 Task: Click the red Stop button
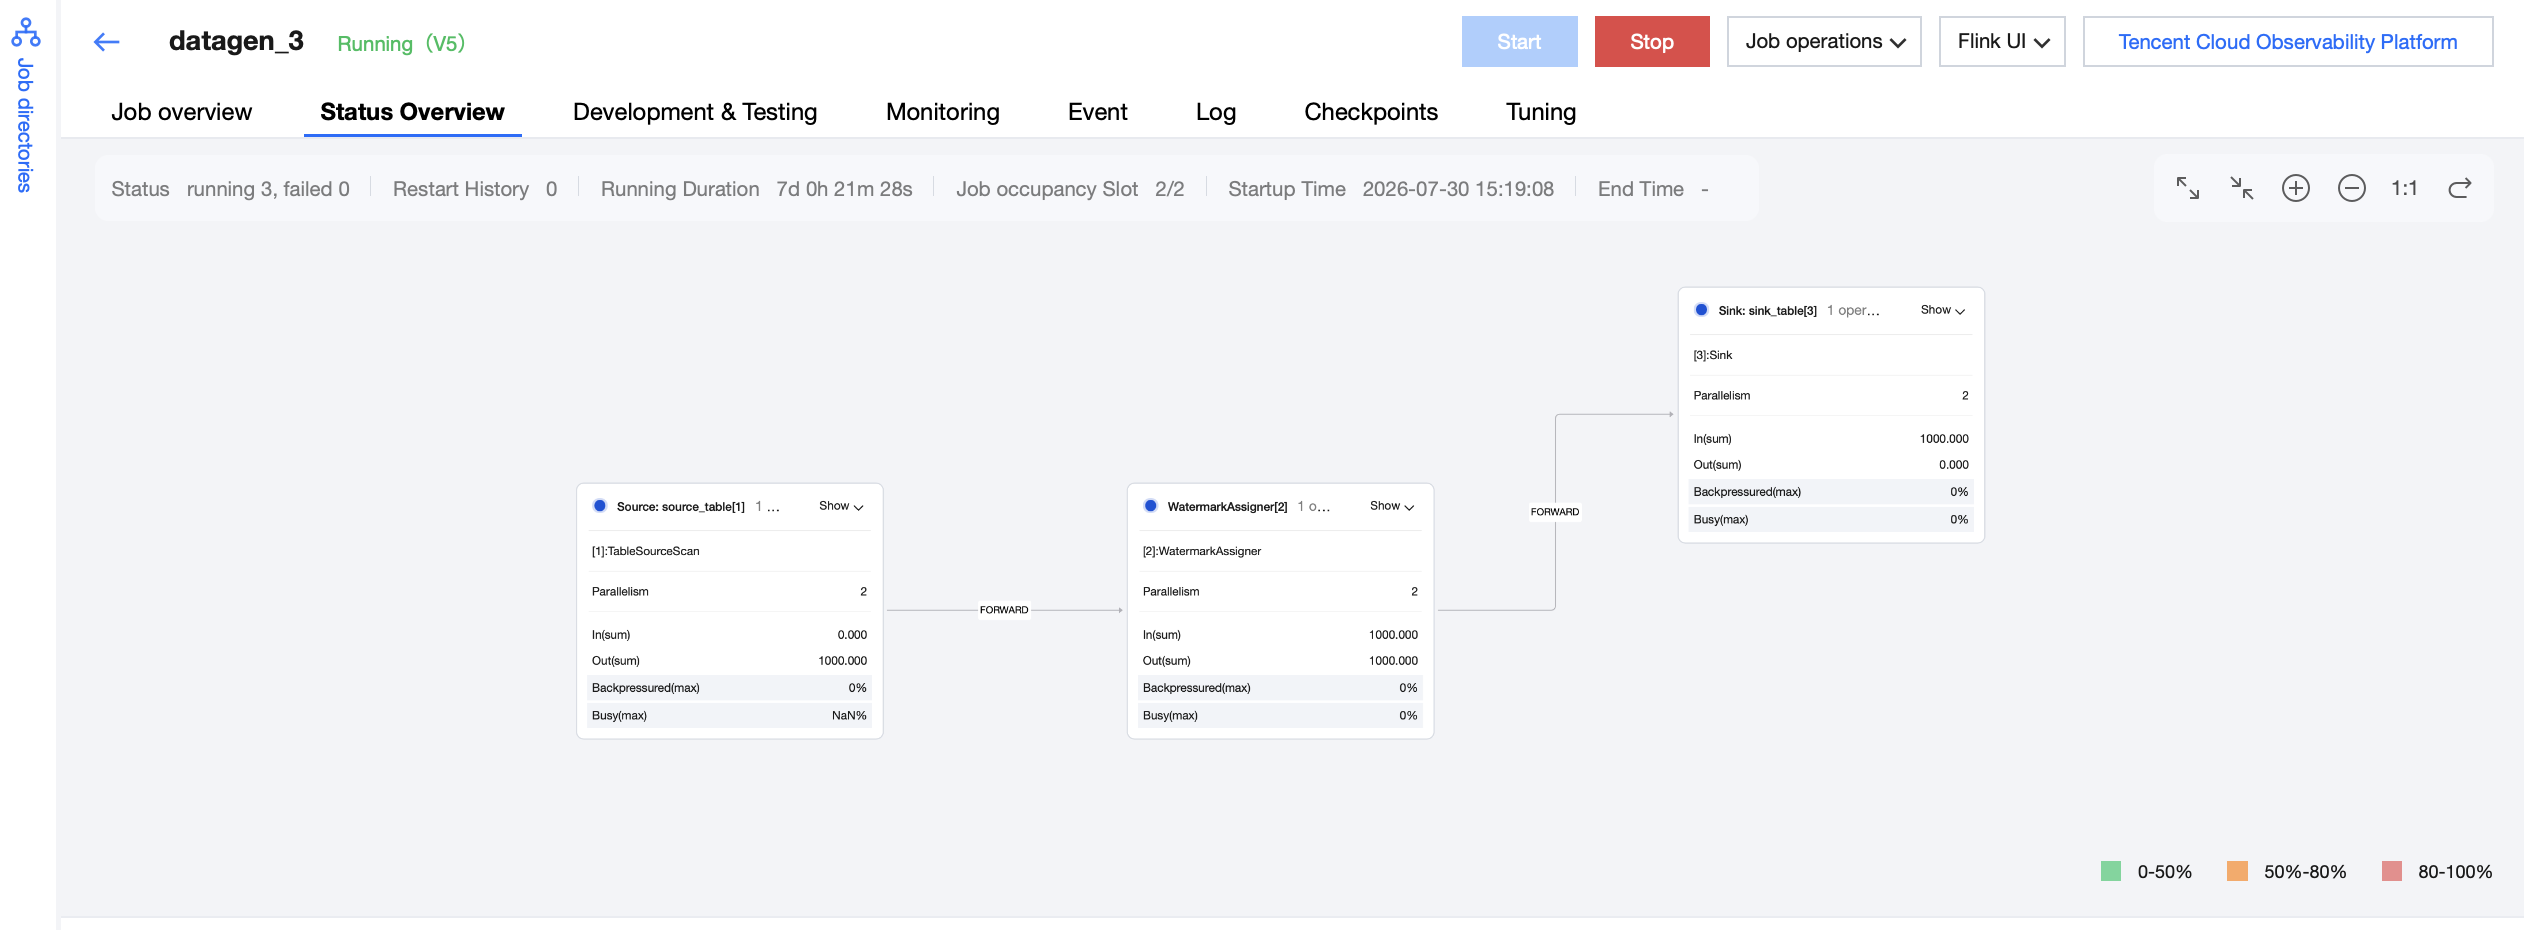[1652, 42]
